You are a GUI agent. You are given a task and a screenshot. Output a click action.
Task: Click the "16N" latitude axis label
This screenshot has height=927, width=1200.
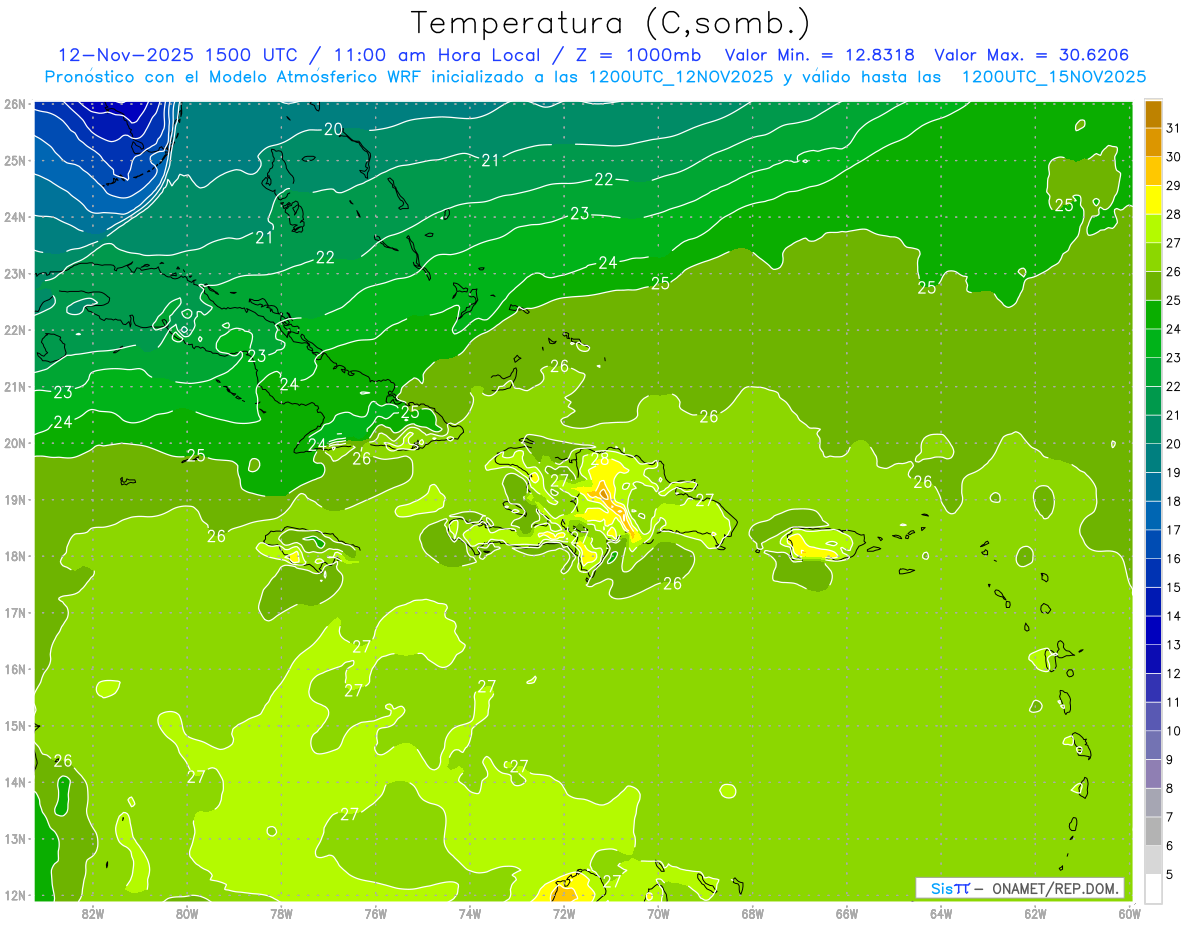14,669
